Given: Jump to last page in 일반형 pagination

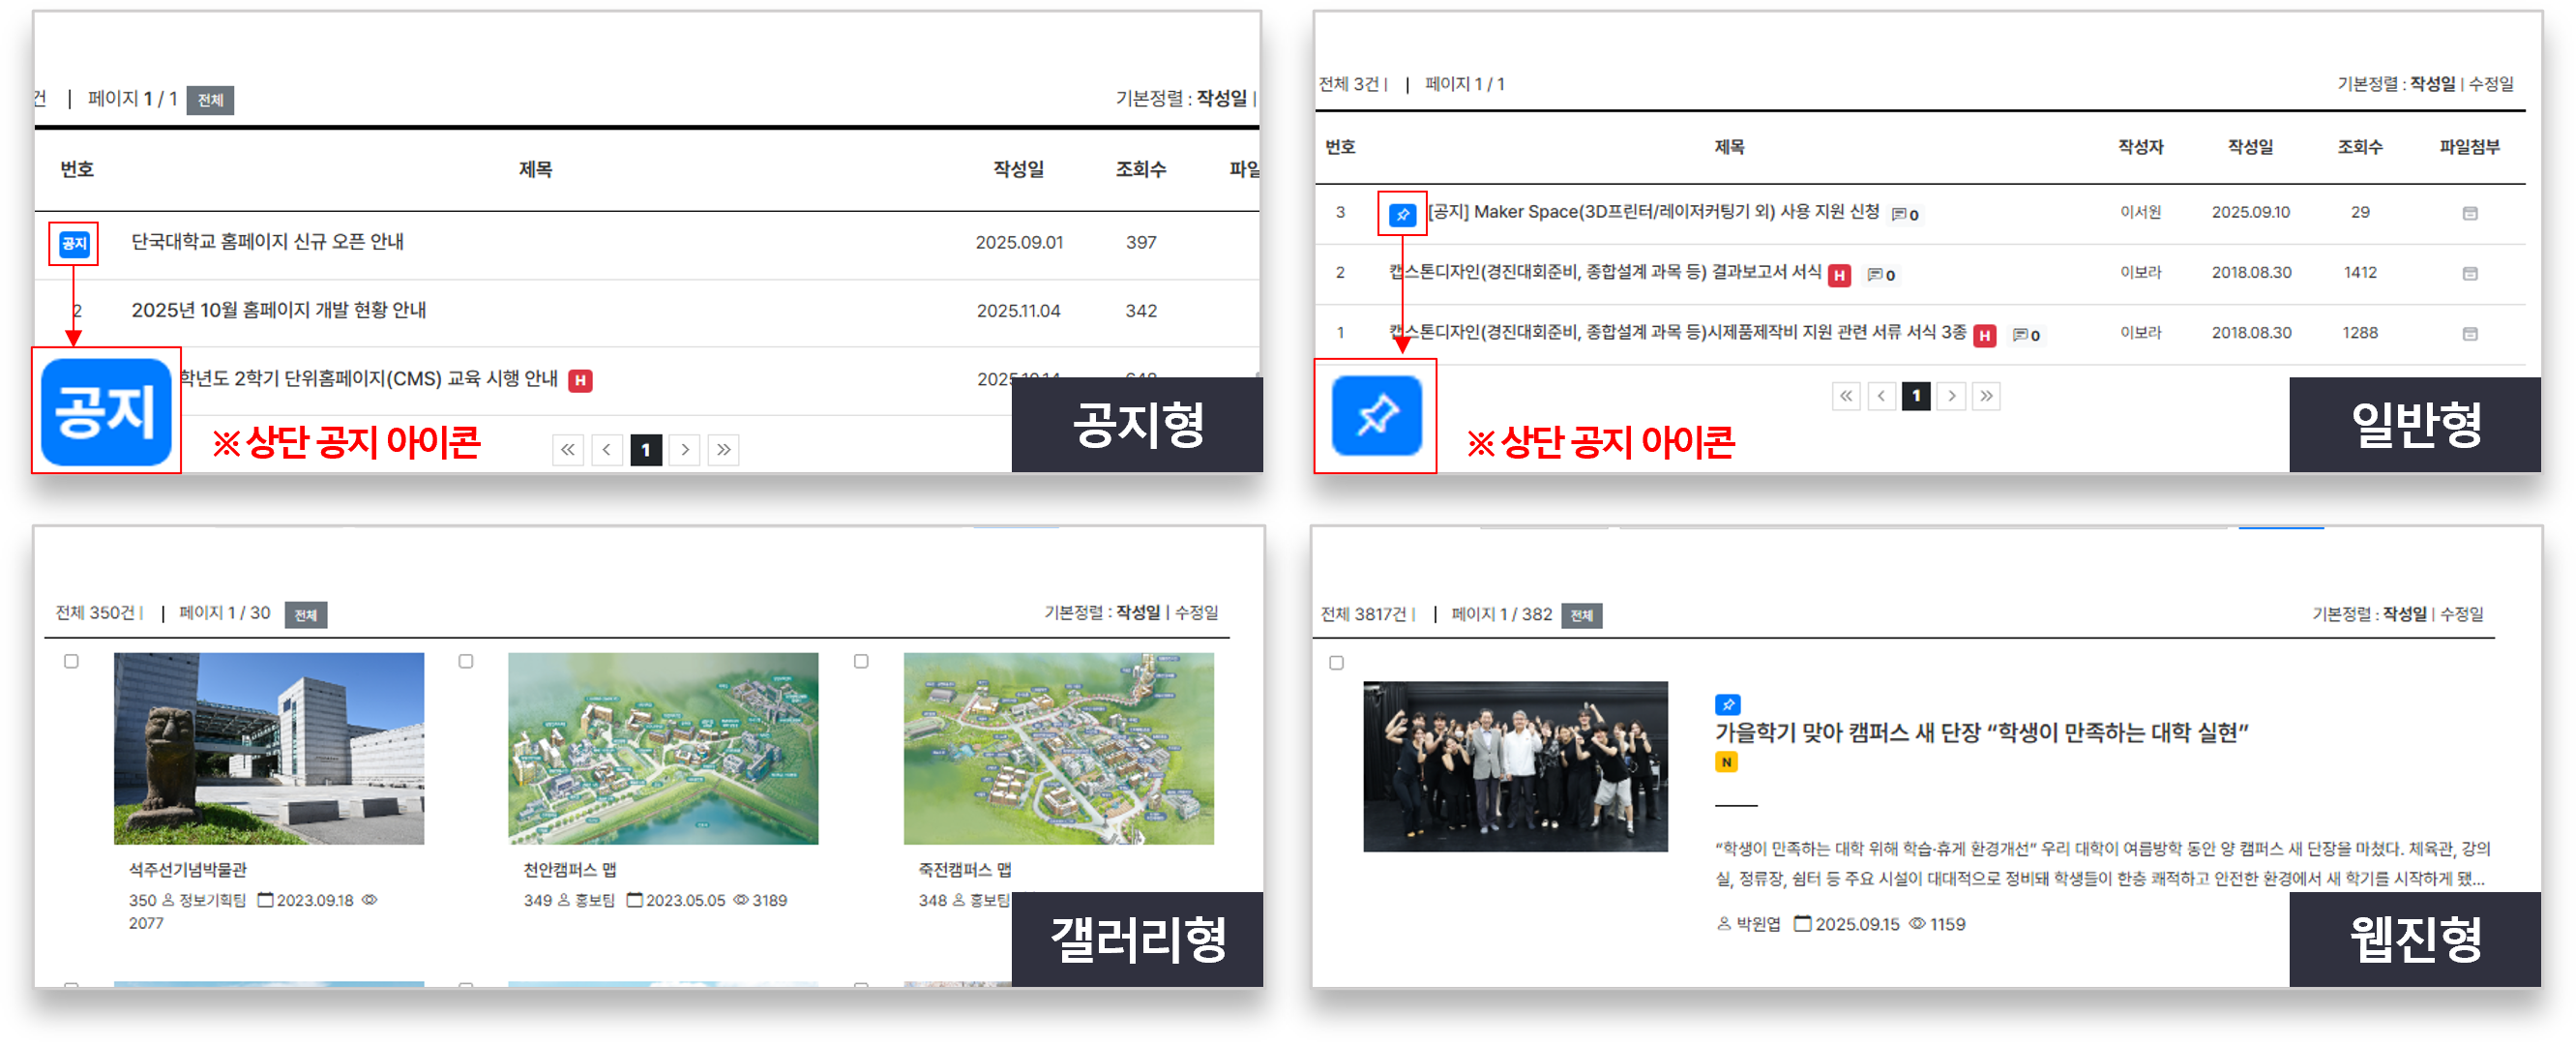Looking at the screenshot, I should point(1986,396).
